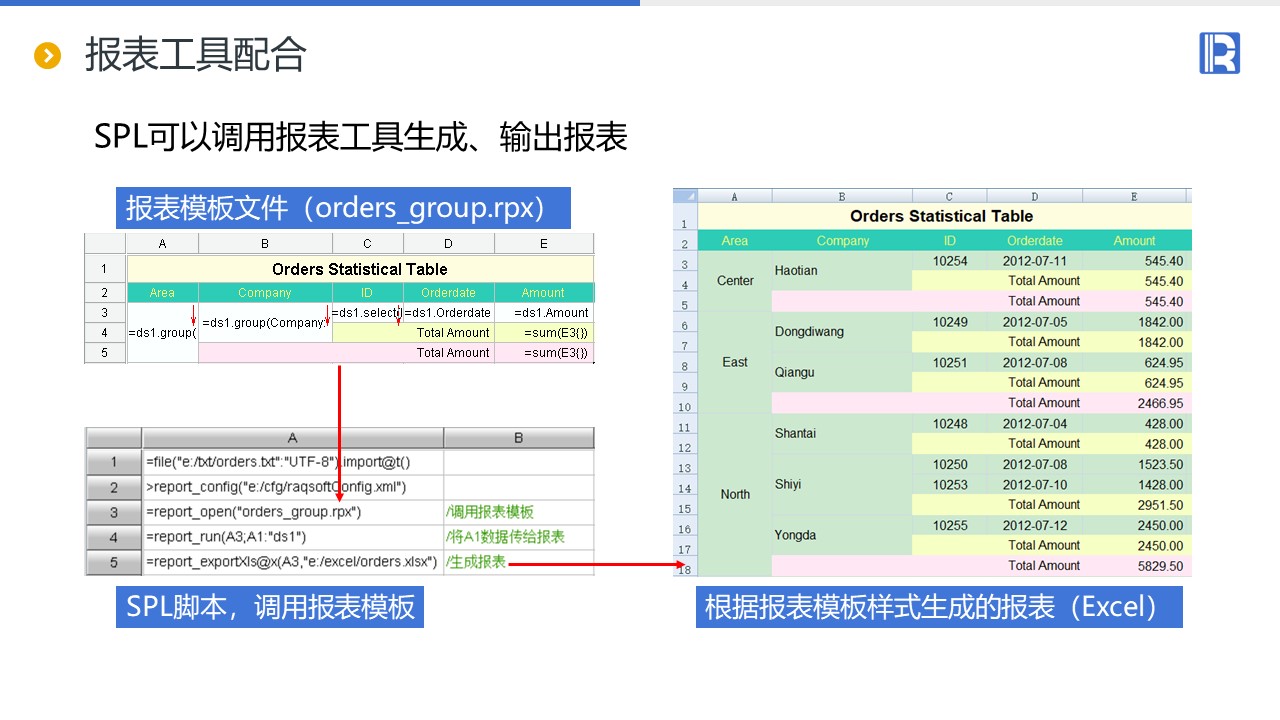Select column header A in the SPL script grid
The image size is (1280, 720).
pos(293,438)
